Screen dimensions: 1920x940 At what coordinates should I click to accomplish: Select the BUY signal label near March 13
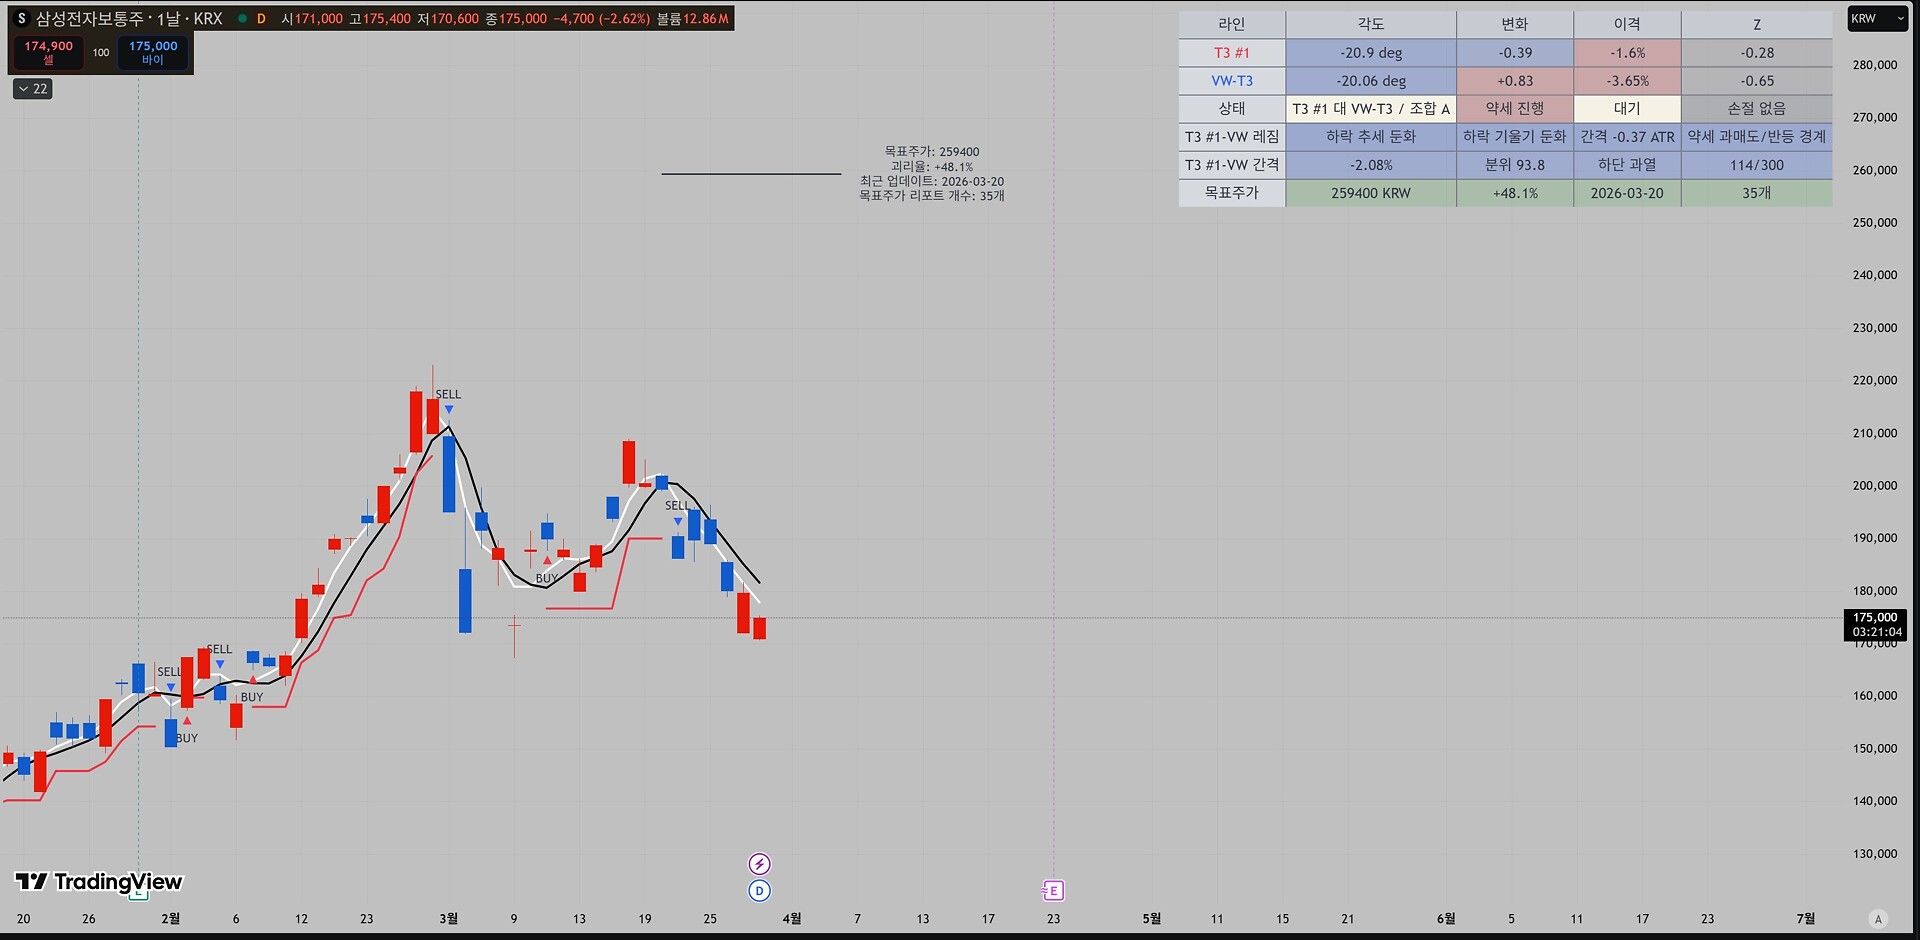pyautogui.click(x=547, y=578)
